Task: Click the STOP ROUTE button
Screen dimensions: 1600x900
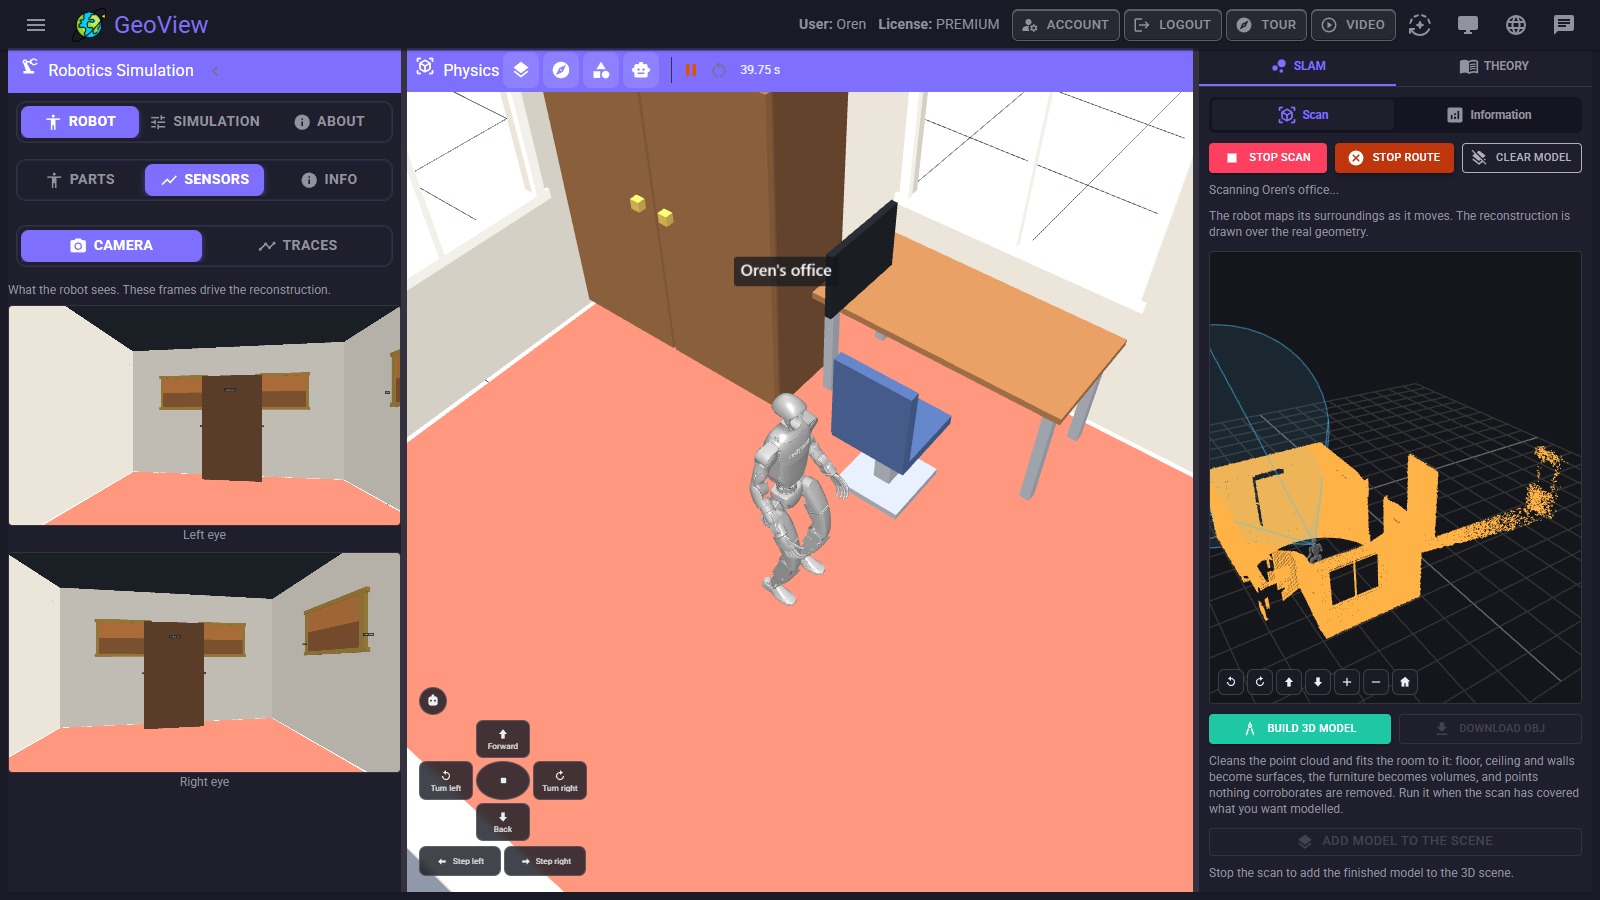Action: point(1394,158)
